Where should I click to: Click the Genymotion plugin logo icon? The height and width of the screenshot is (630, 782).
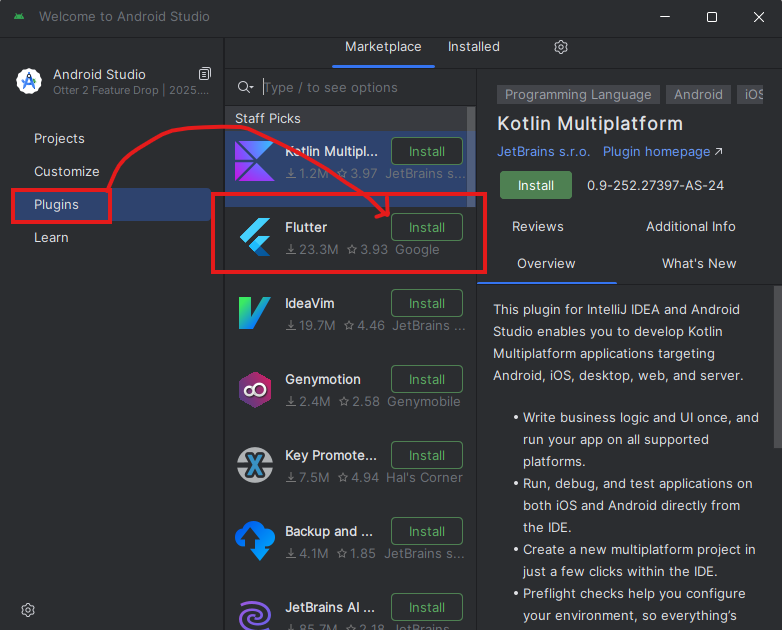[x=254, y=389]
